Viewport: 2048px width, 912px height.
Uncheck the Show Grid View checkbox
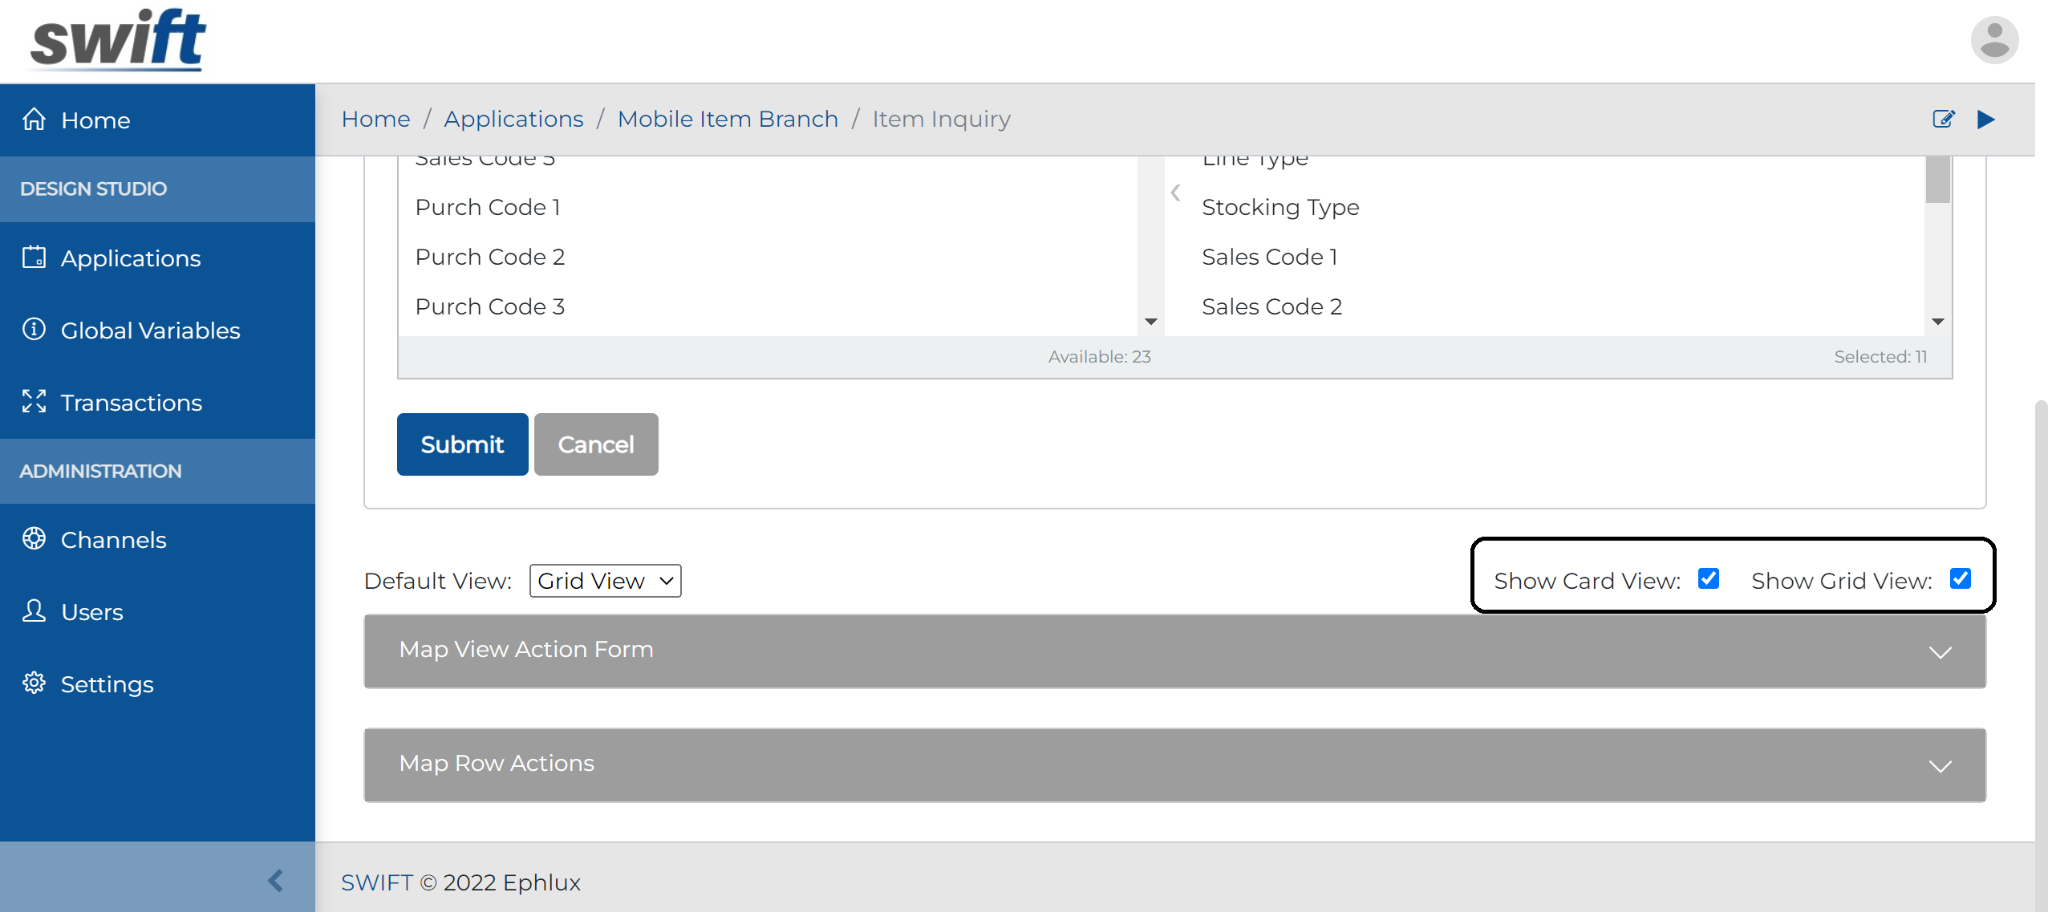(1960, 579)
